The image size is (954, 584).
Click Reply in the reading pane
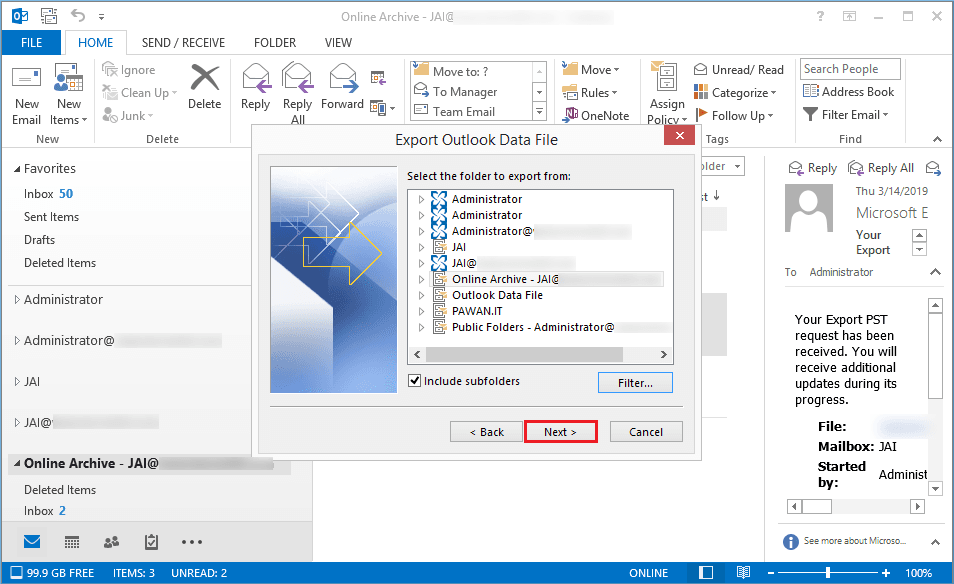(813, 168)
